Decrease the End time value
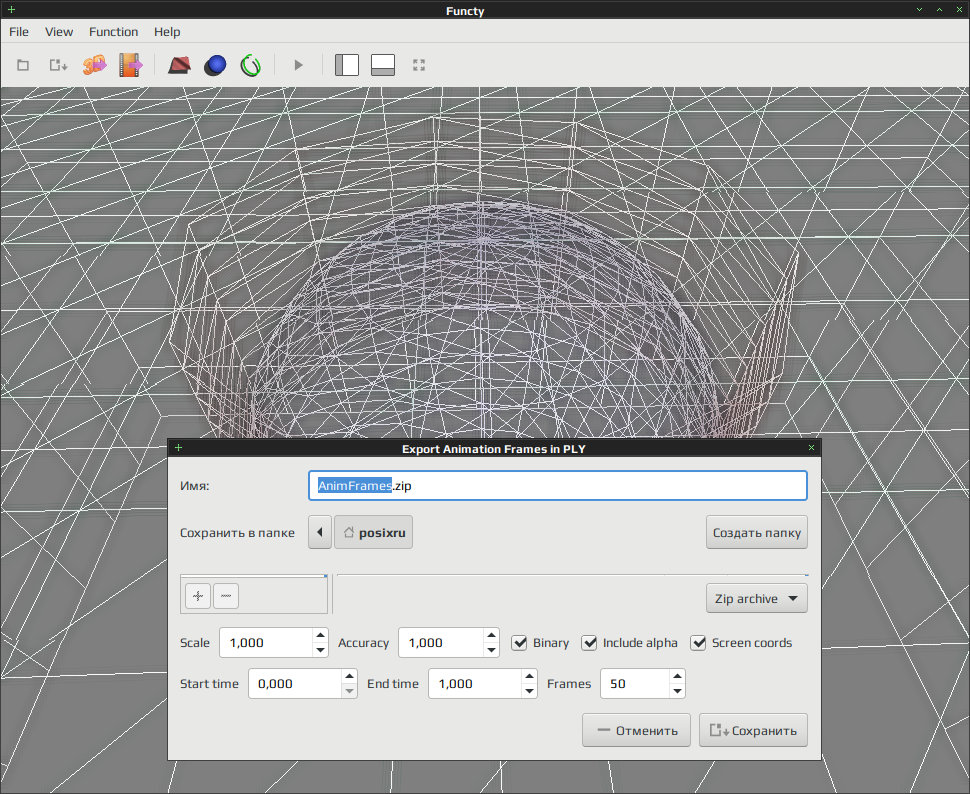 (x=529, y=691)
